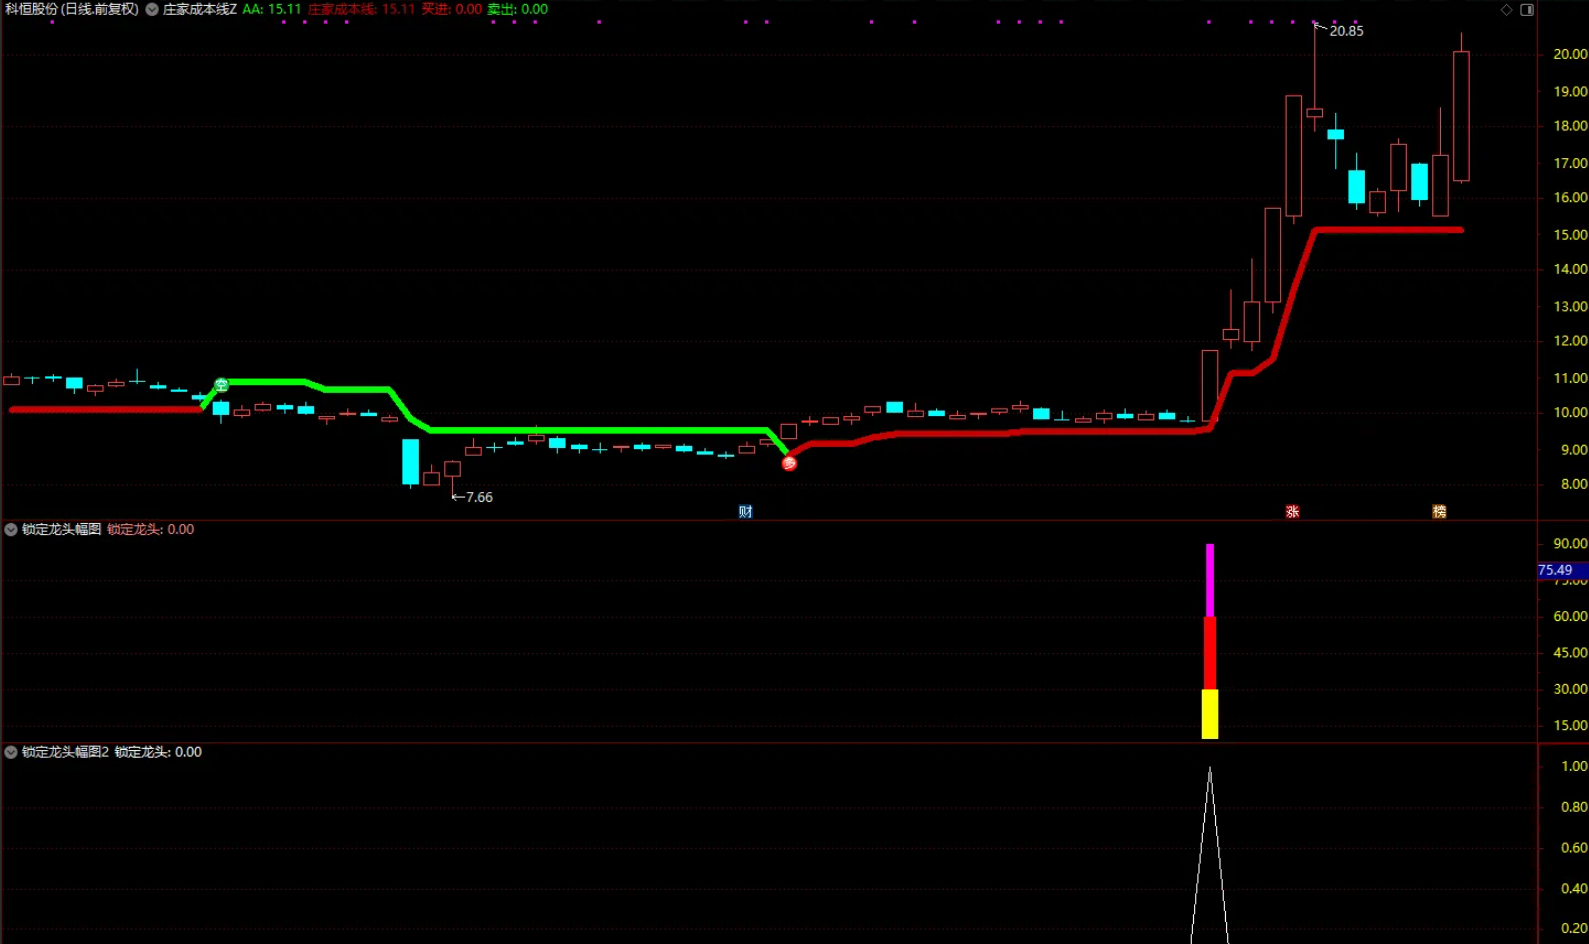
Task: Click the 锁定龙头幅图 panel label
Action: point(61,530)
